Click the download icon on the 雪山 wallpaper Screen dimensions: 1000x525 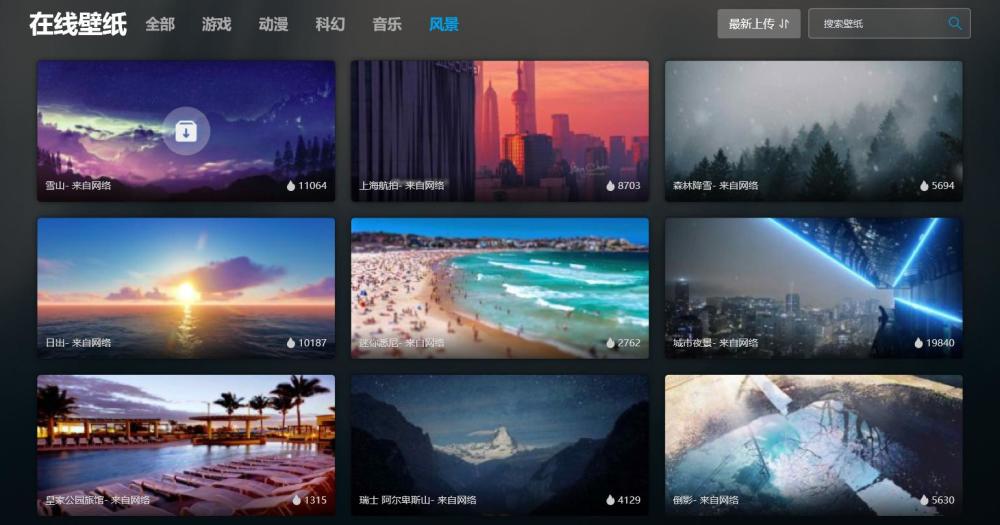pyautogui.click(x=186, y=131)
